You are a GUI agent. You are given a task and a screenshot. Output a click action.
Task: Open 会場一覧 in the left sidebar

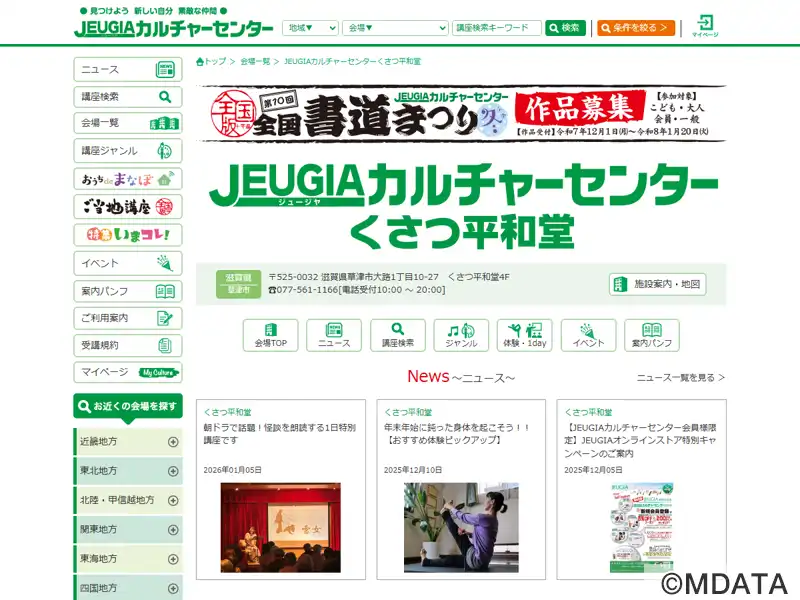[x=128, y=123]
